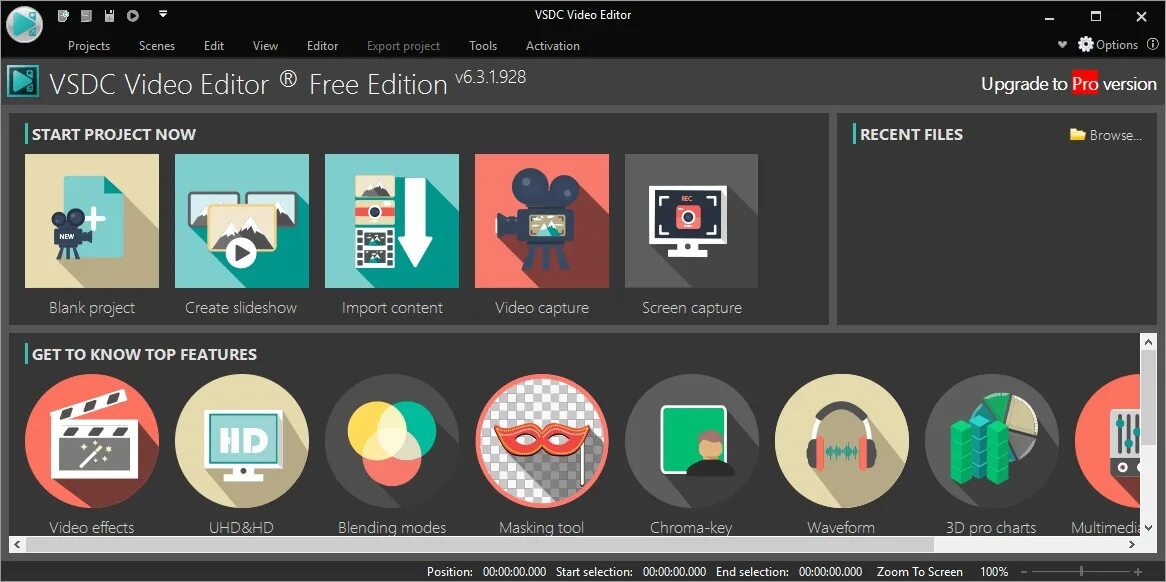Click the info icon beside Options

pos(1152,45)
